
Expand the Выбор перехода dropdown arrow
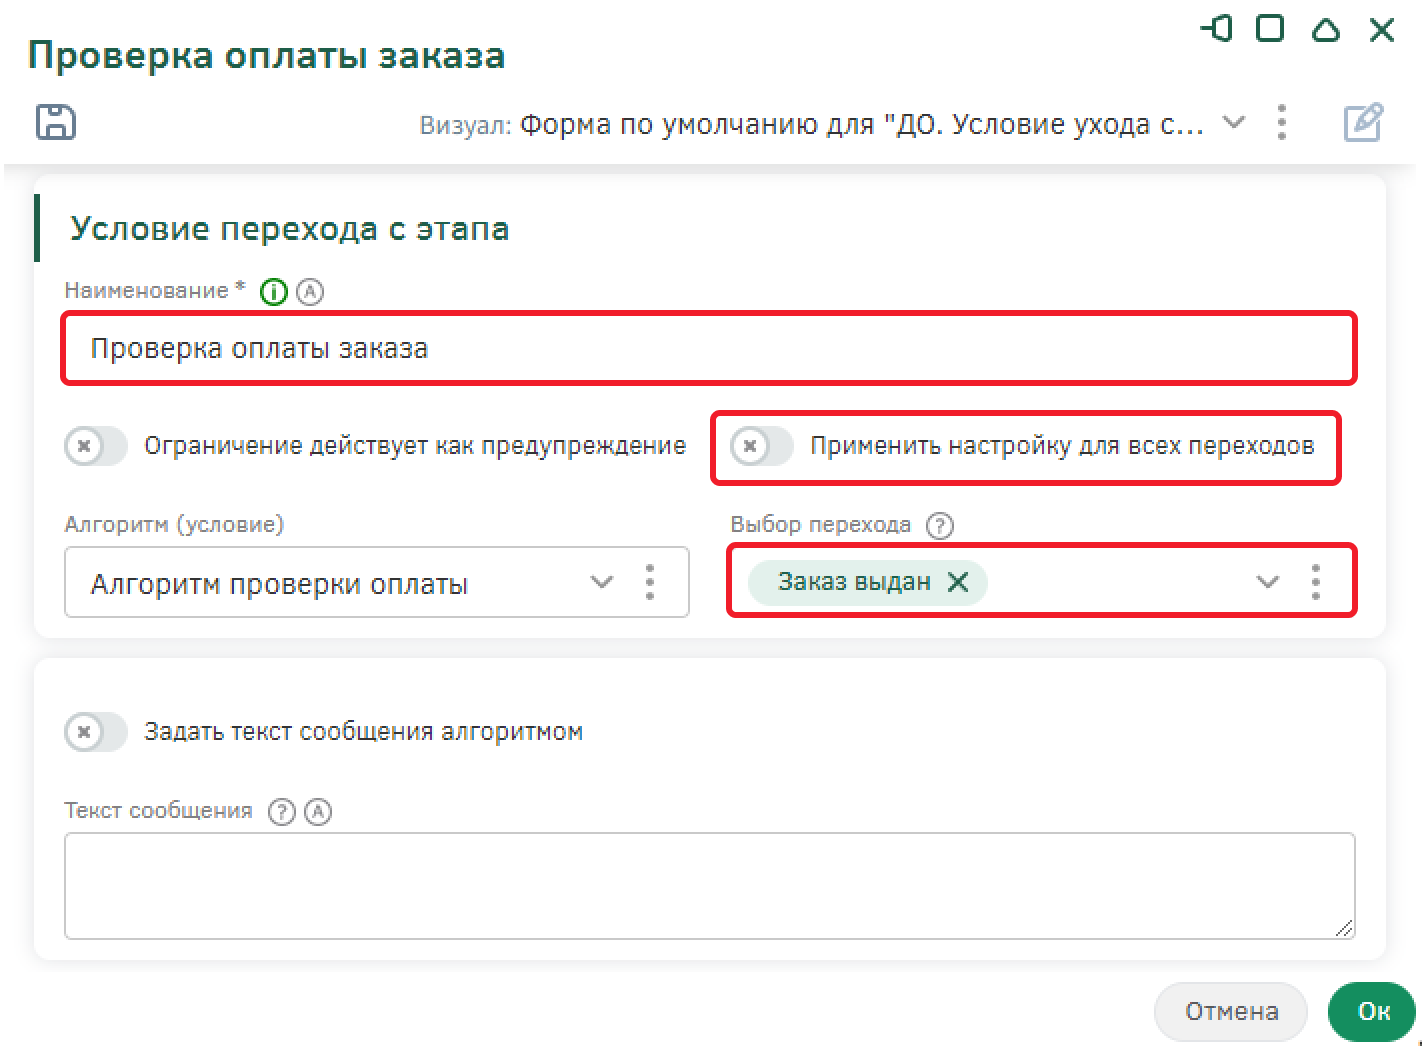(x=1267, y=582)
